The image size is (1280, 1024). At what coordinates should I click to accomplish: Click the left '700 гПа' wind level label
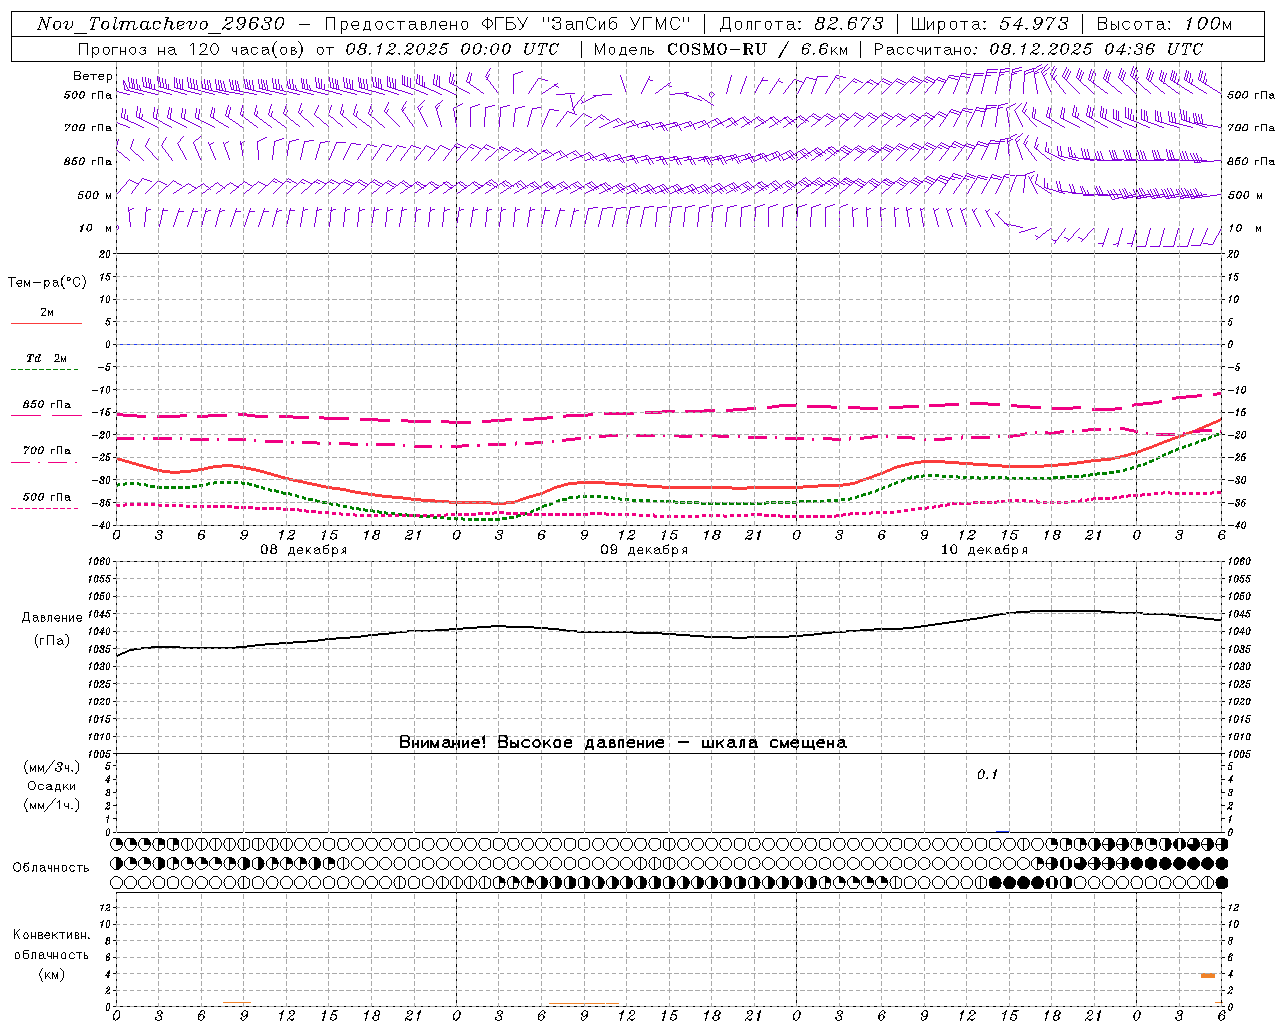click(88, 128)
